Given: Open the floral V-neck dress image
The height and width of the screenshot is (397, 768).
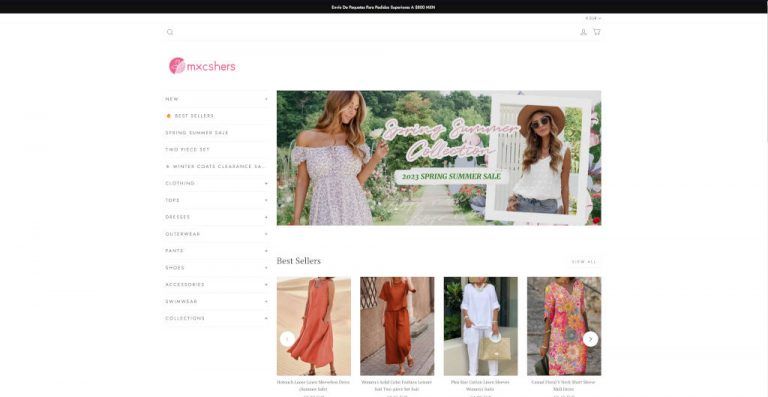Looking at the screenshot, I should click(564, 326).
